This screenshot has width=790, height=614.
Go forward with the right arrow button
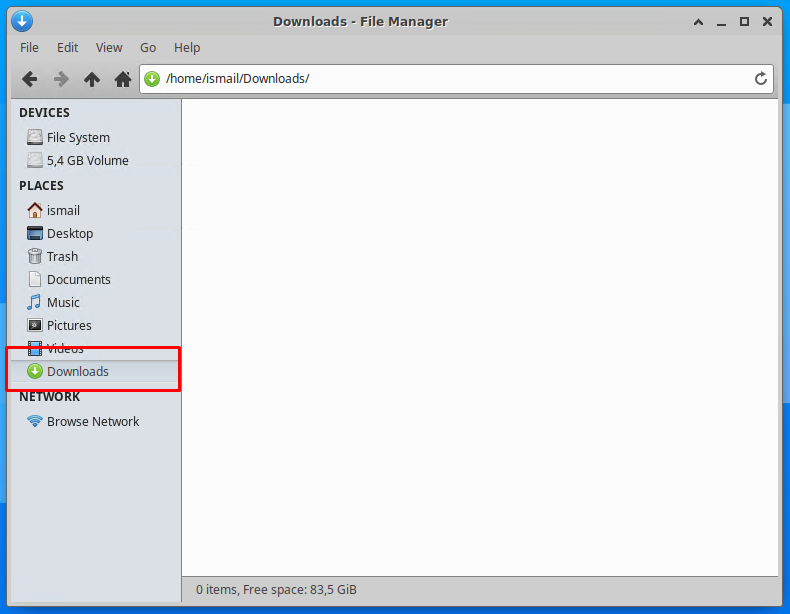(x=61, y=79)
